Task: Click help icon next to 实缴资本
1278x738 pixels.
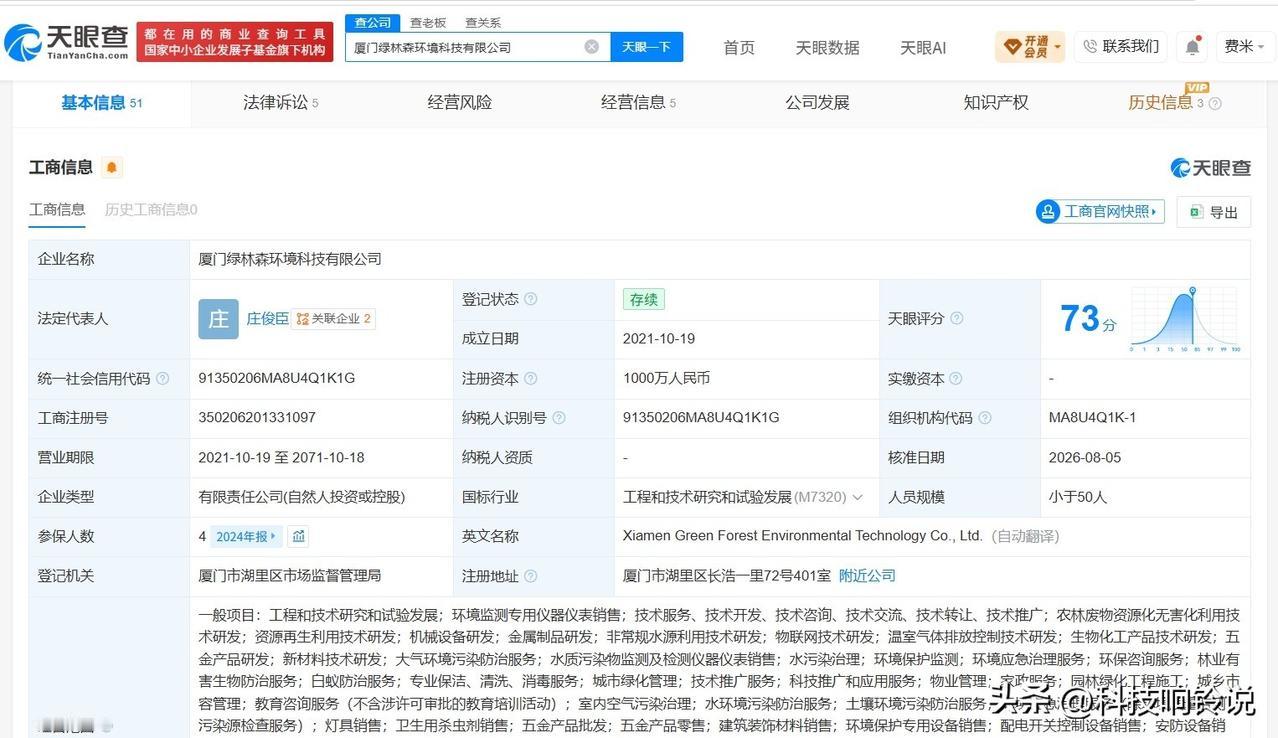Action: coord(956,378)
